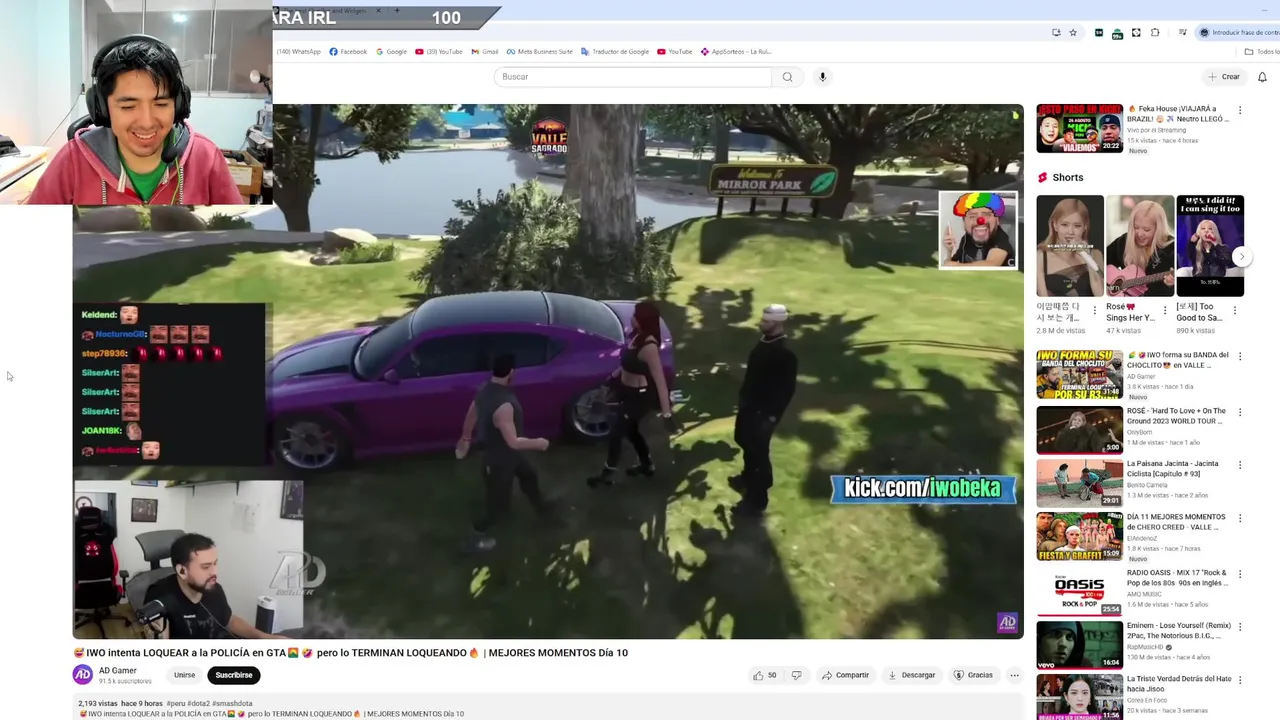Open the Rosé Sings Her Short
The width and height of the screenshot is (1280, 720).
[1140, 246]
